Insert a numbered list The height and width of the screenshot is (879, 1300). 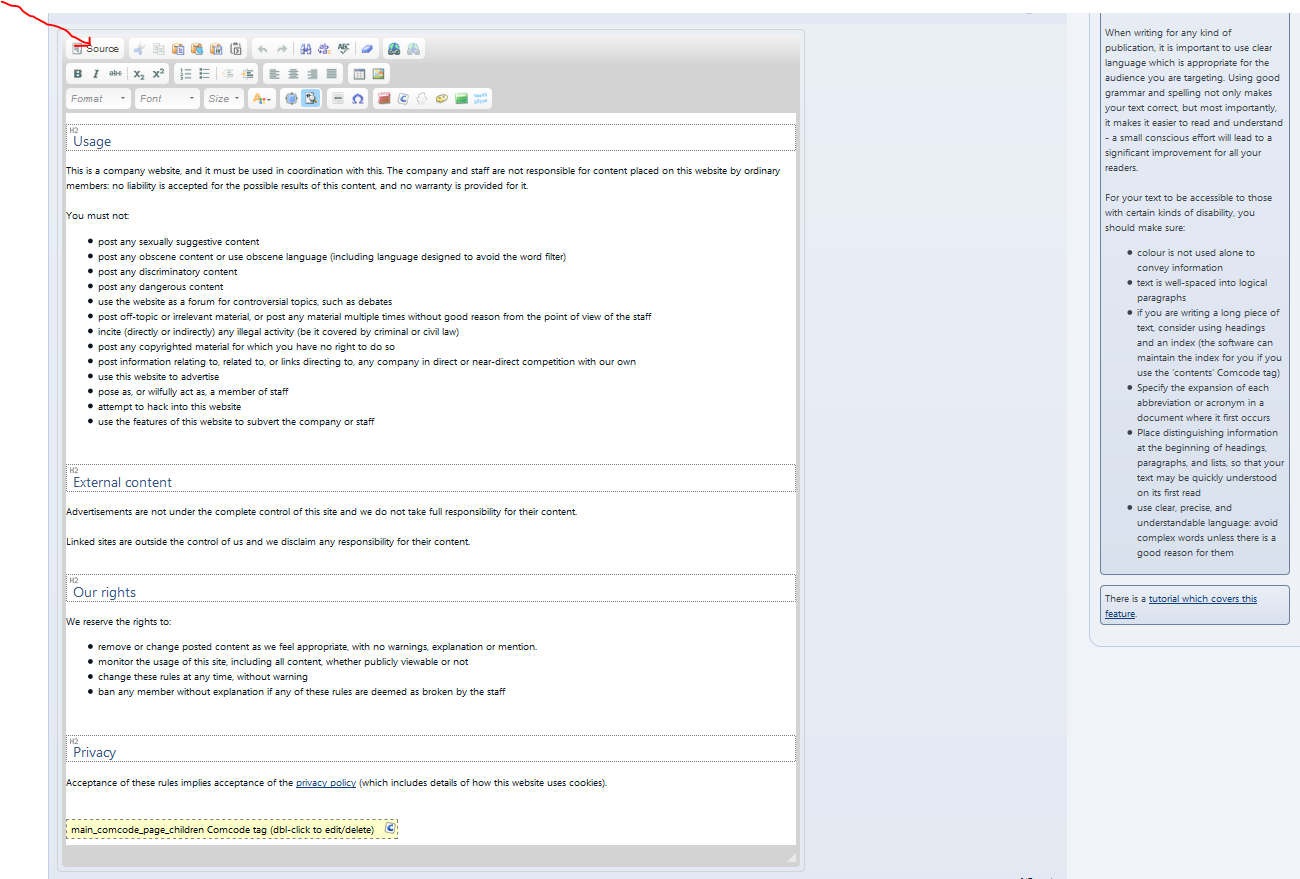click(185, 74)
